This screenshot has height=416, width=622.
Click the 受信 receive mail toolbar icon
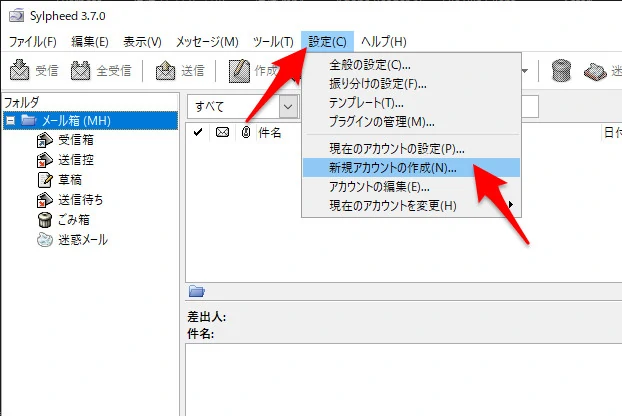(x=19, y=70)
